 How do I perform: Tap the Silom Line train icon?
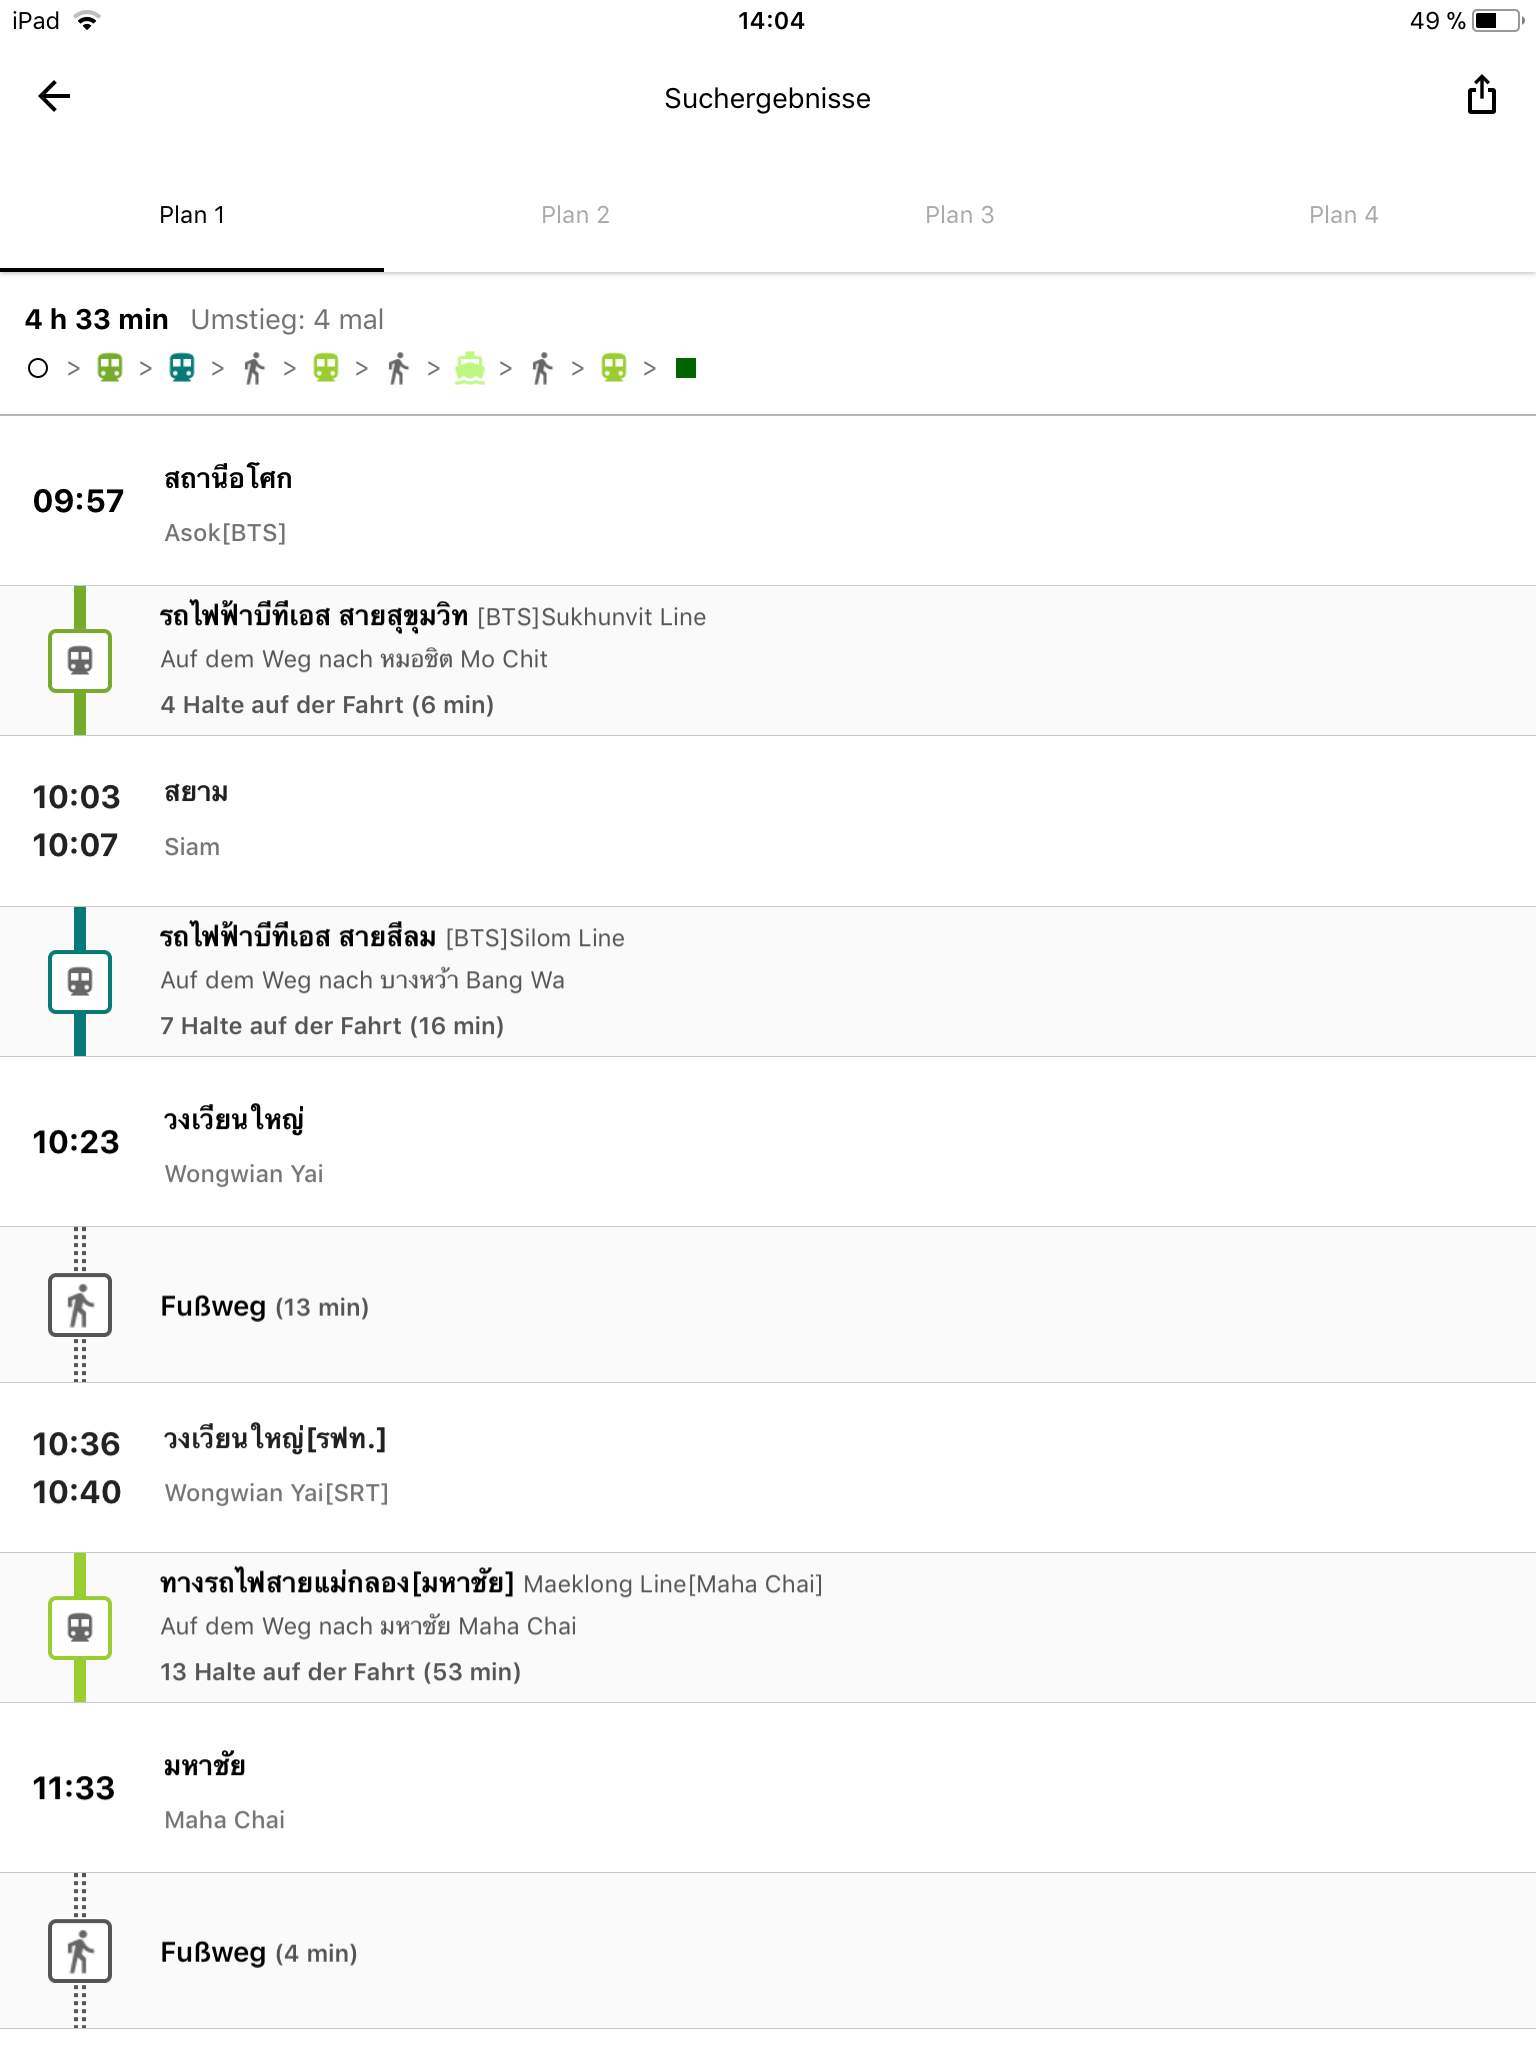[x=80, y=982]
